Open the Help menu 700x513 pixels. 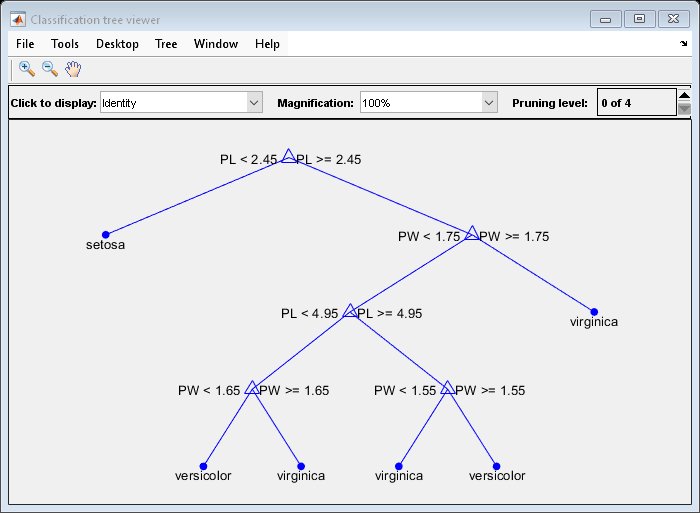coord(267,44)
